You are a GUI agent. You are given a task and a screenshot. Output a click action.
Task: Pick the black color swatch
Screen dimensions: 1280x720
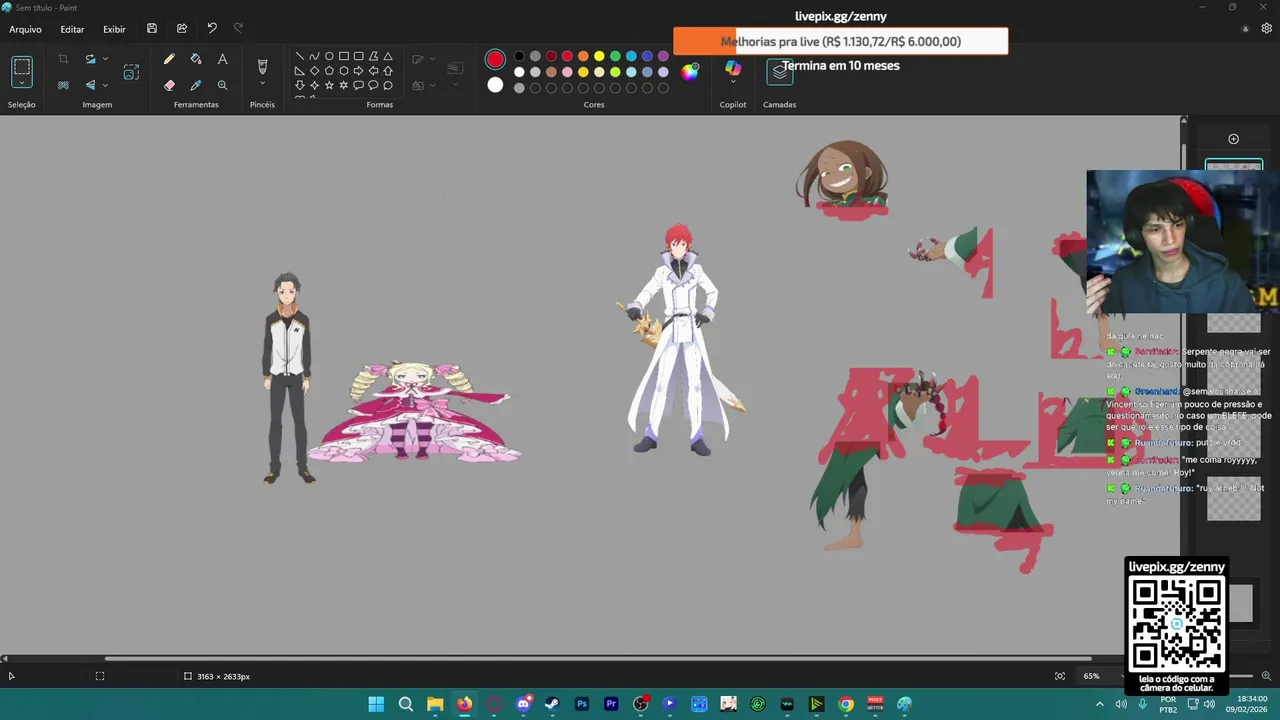pos(519,56)
